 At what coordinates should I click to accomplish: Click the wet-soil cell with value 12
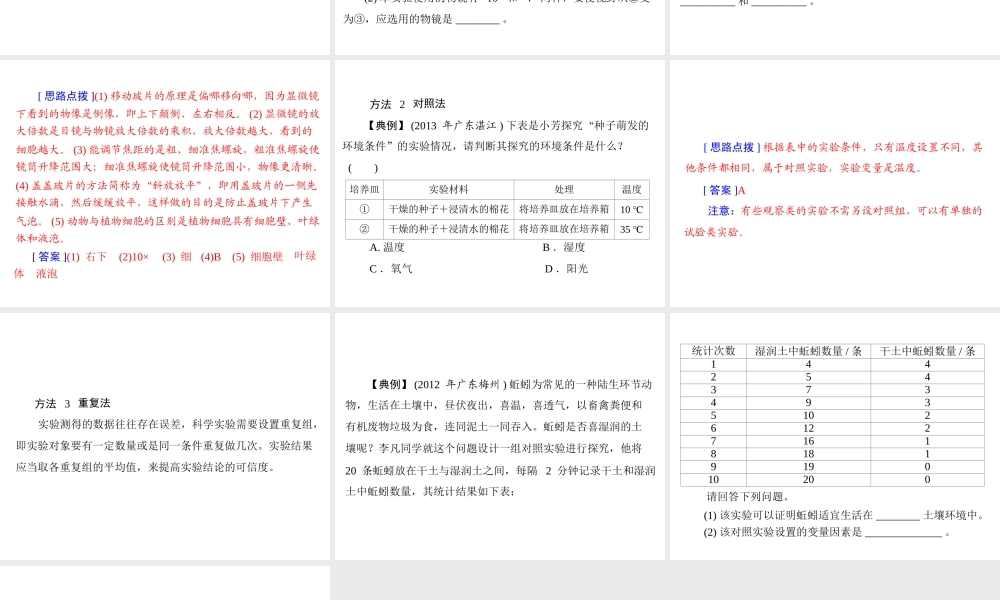pyautogui.click(x=808, y=428)
